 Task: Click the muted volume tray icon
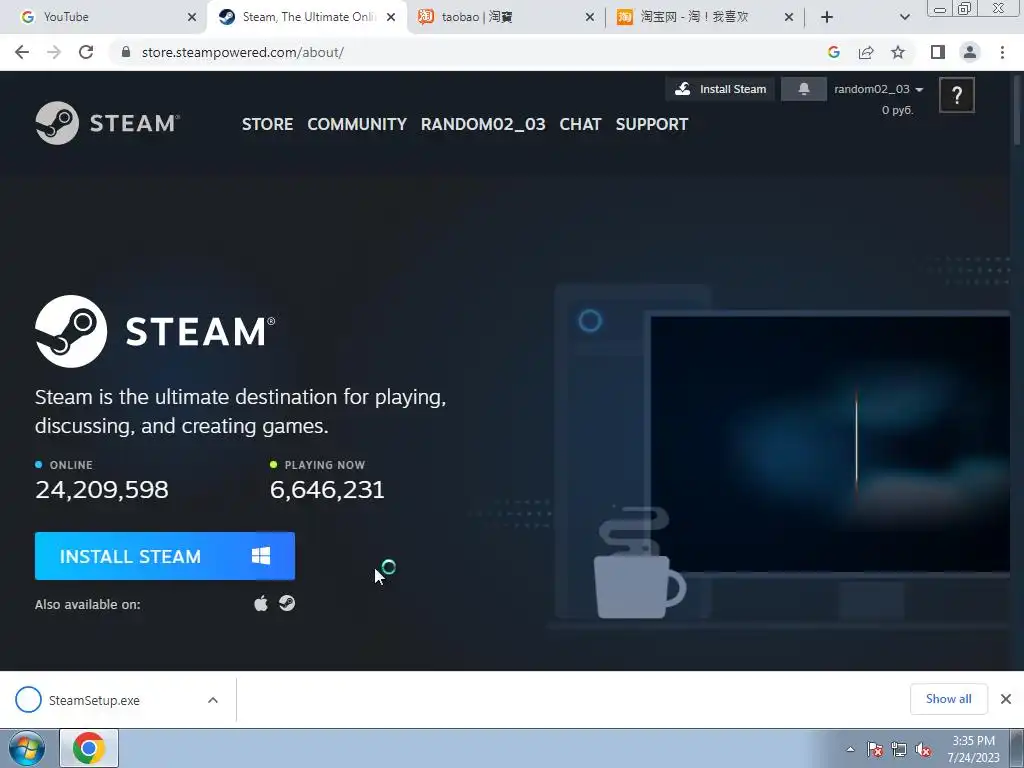923,749
